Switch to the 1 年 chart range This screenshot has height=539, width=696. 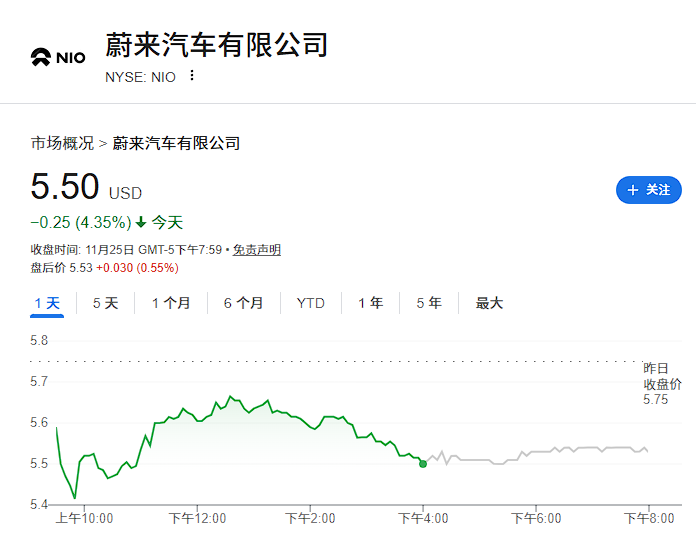point(371,303)
